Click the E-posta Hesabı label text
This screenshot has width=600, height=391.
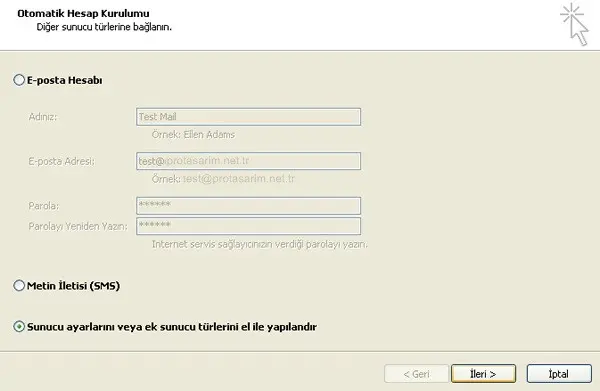[65, 80]
